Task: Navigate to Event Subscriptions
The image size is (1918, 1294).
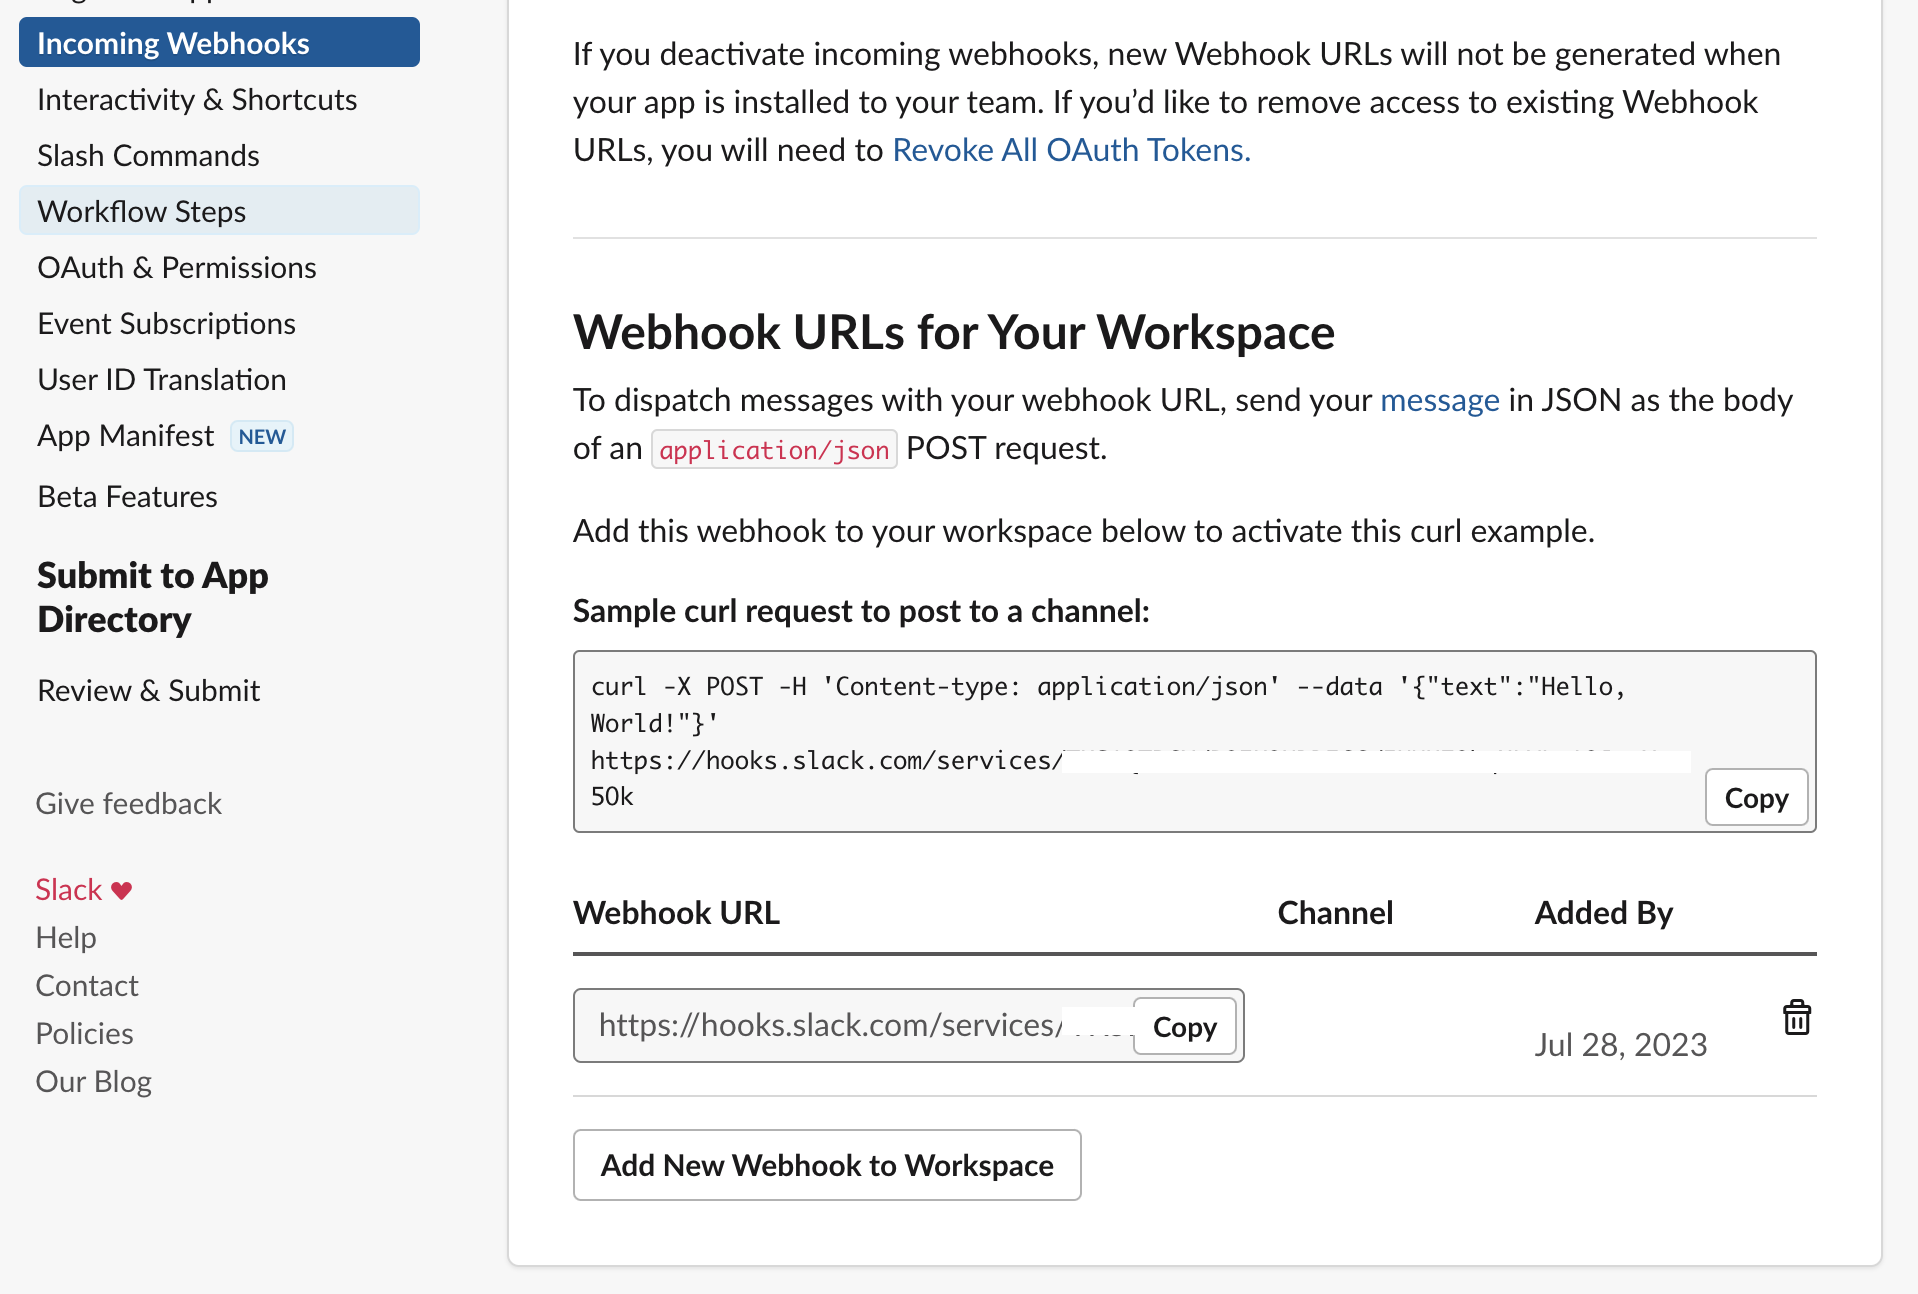Action: [x=166, y=324]
